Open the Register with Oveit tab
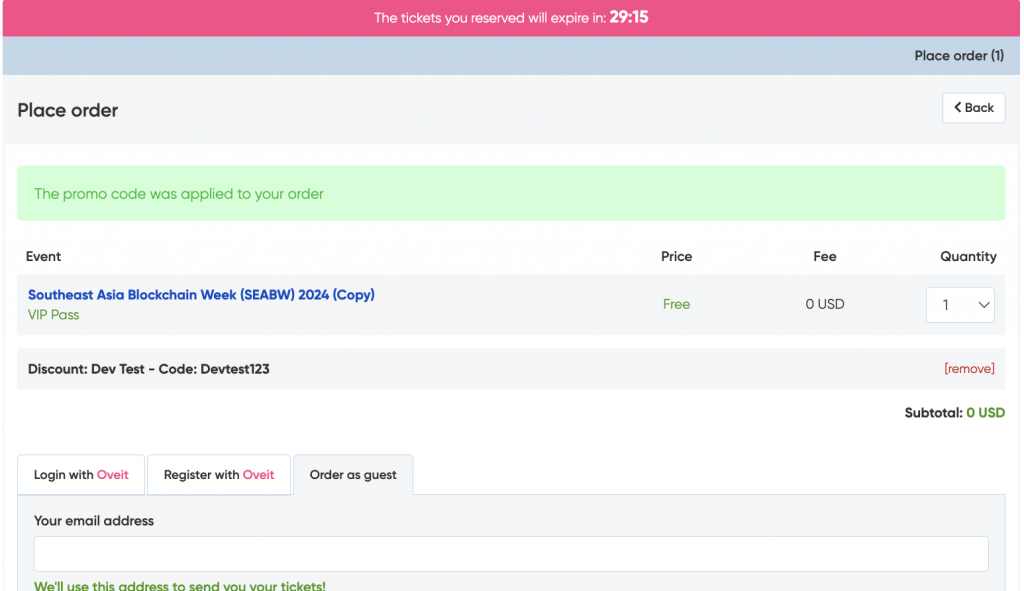1024x591 pixels. click(219, 474)
